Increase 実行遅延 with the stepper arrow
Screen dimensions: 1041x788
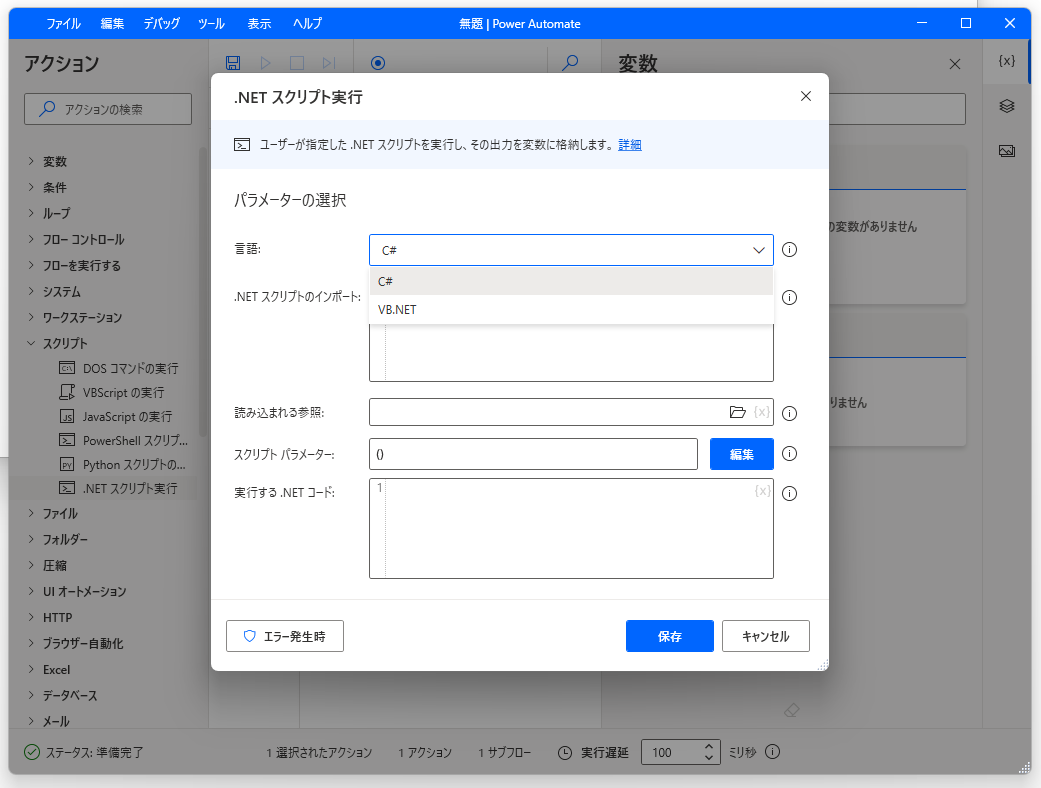pyautogui.click(x=709, y=746)
